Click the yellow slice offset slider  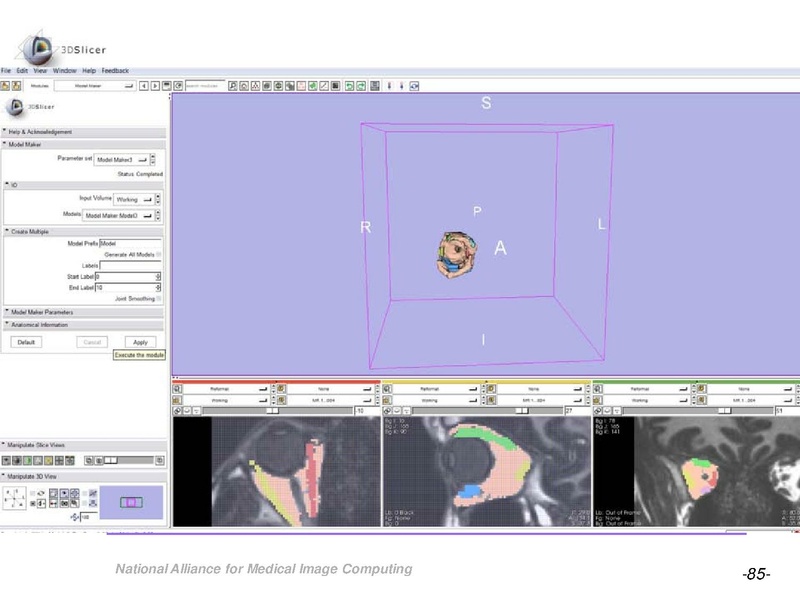(487, 411)
